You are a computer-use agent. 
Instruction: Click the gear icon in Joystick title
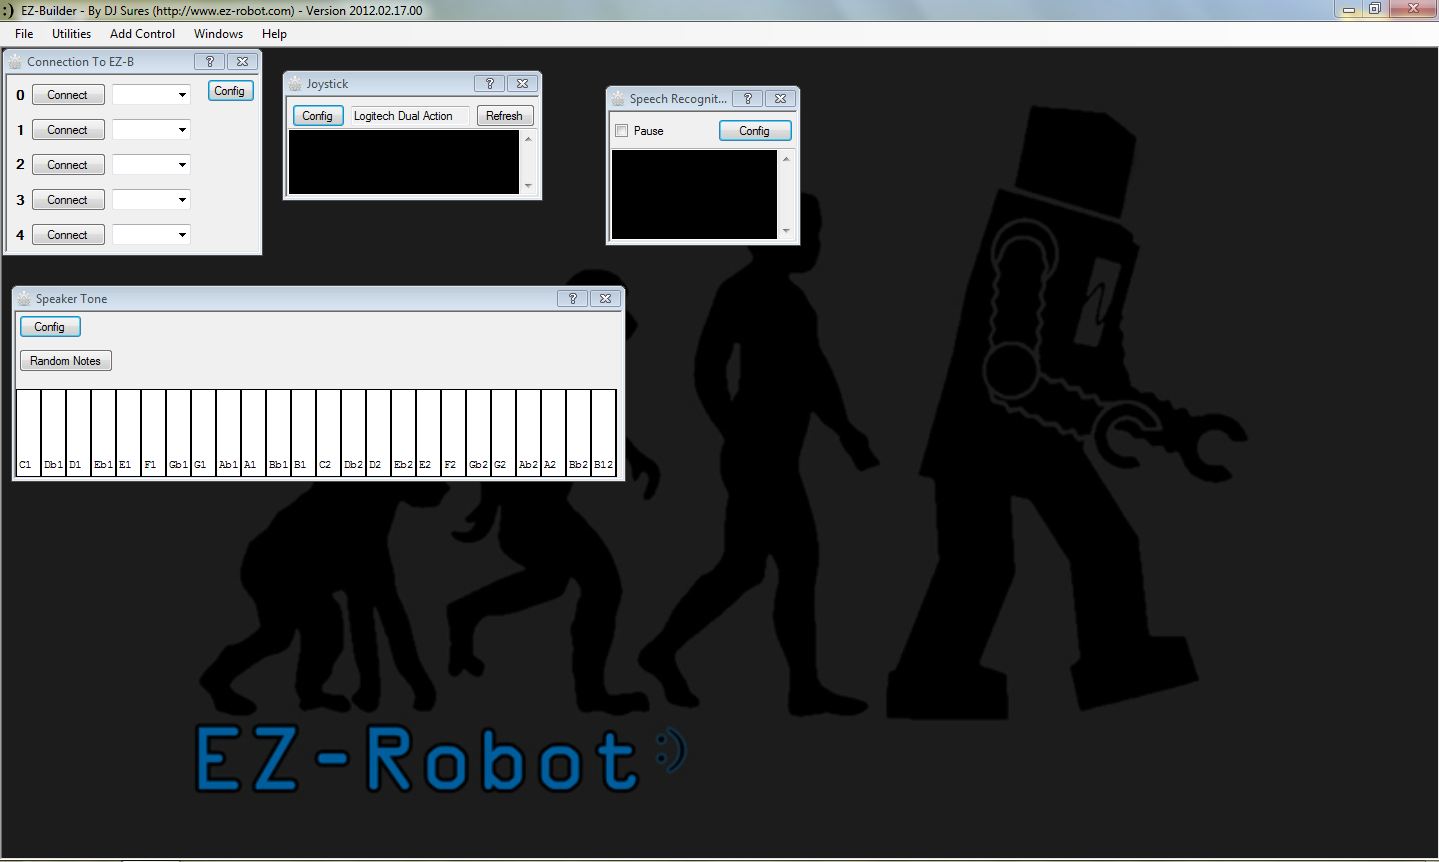tap(295, 84)
